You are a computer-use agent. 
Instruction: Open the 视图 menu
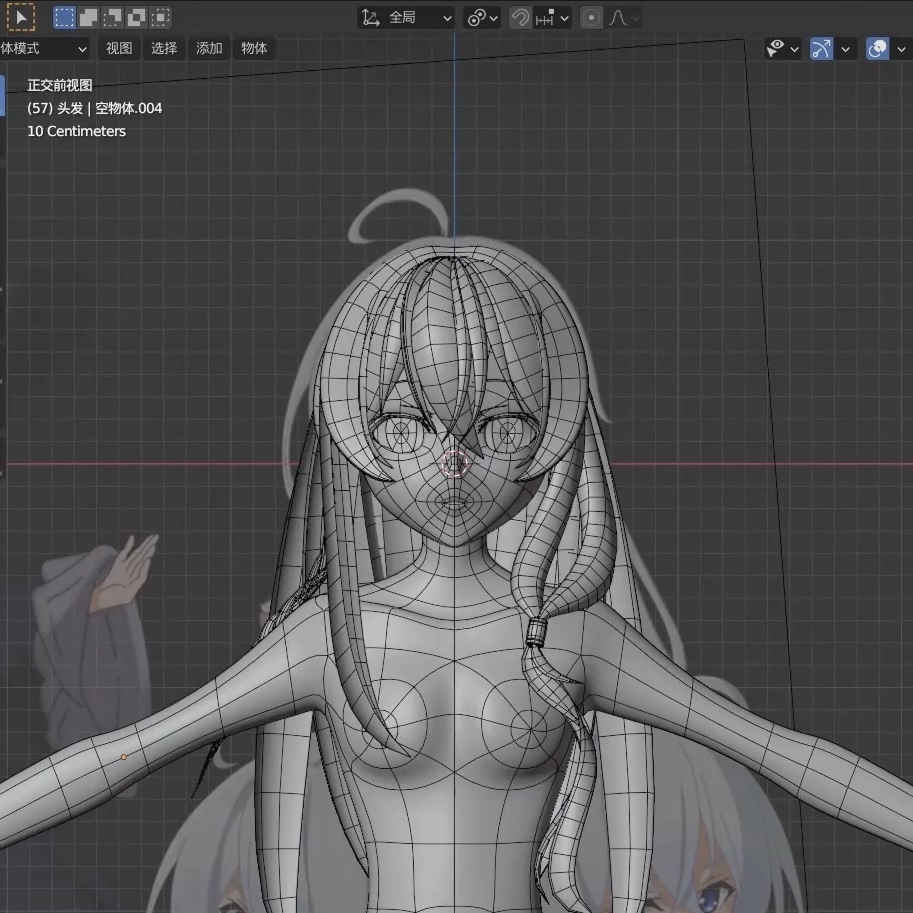coord(119,48)
